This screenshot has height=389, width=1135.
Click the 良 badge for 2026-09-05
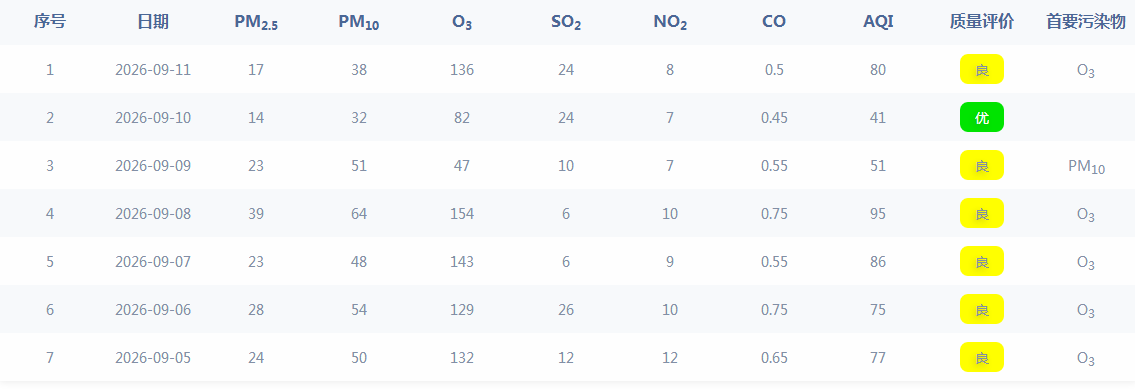click(x=982, y=357)
